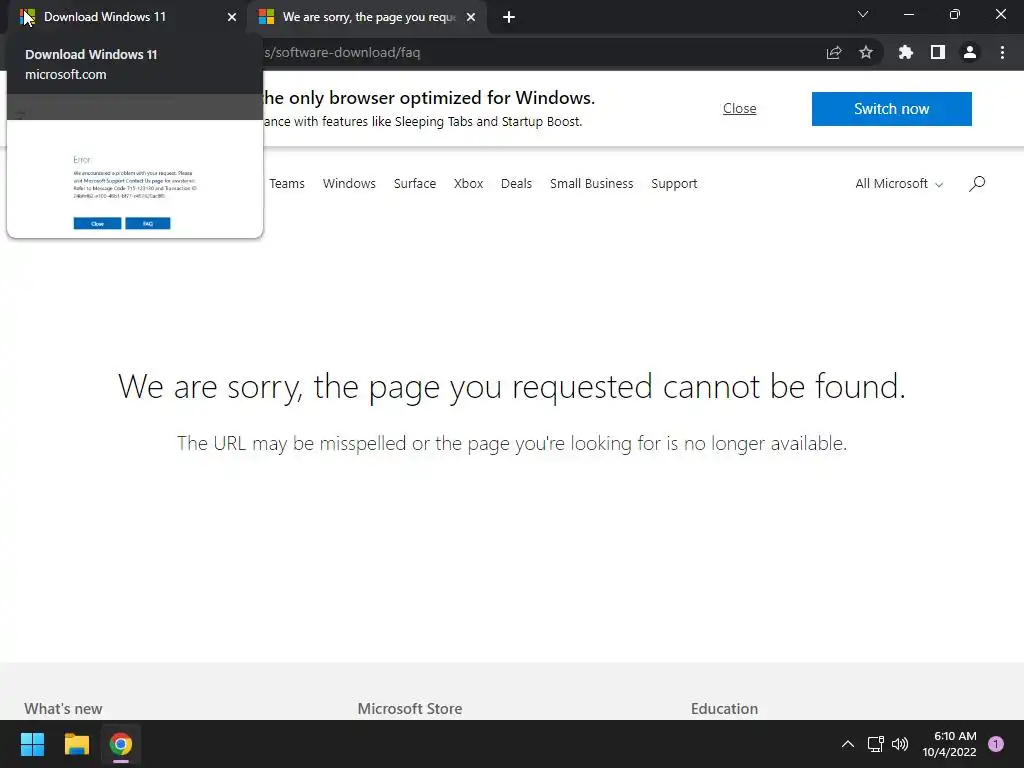Restore down the Chrome window
Screen dimensions: 1024x768
(955, 14)
